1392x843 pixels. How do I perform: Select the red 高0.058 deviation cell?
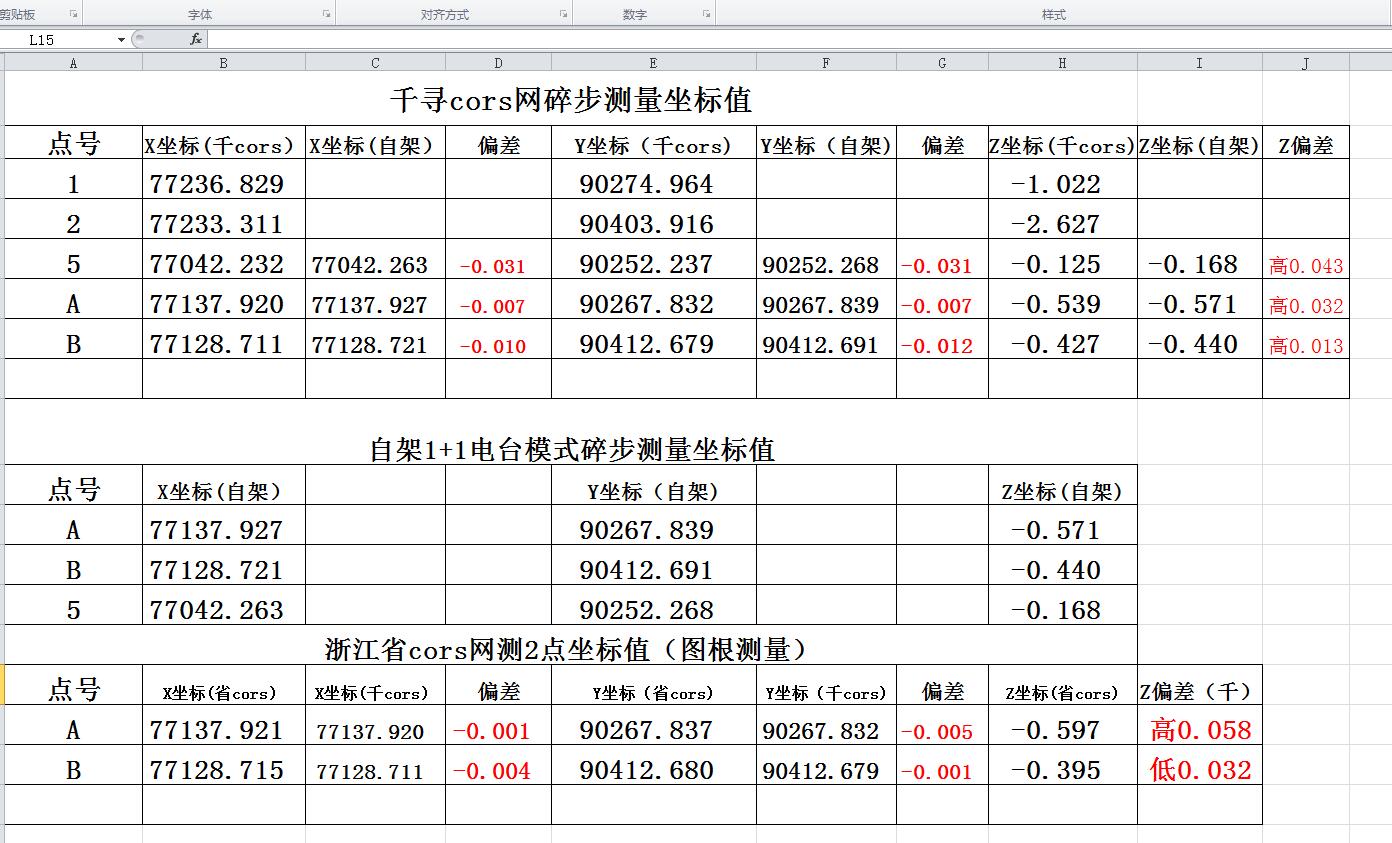(x=1200, y=730)
